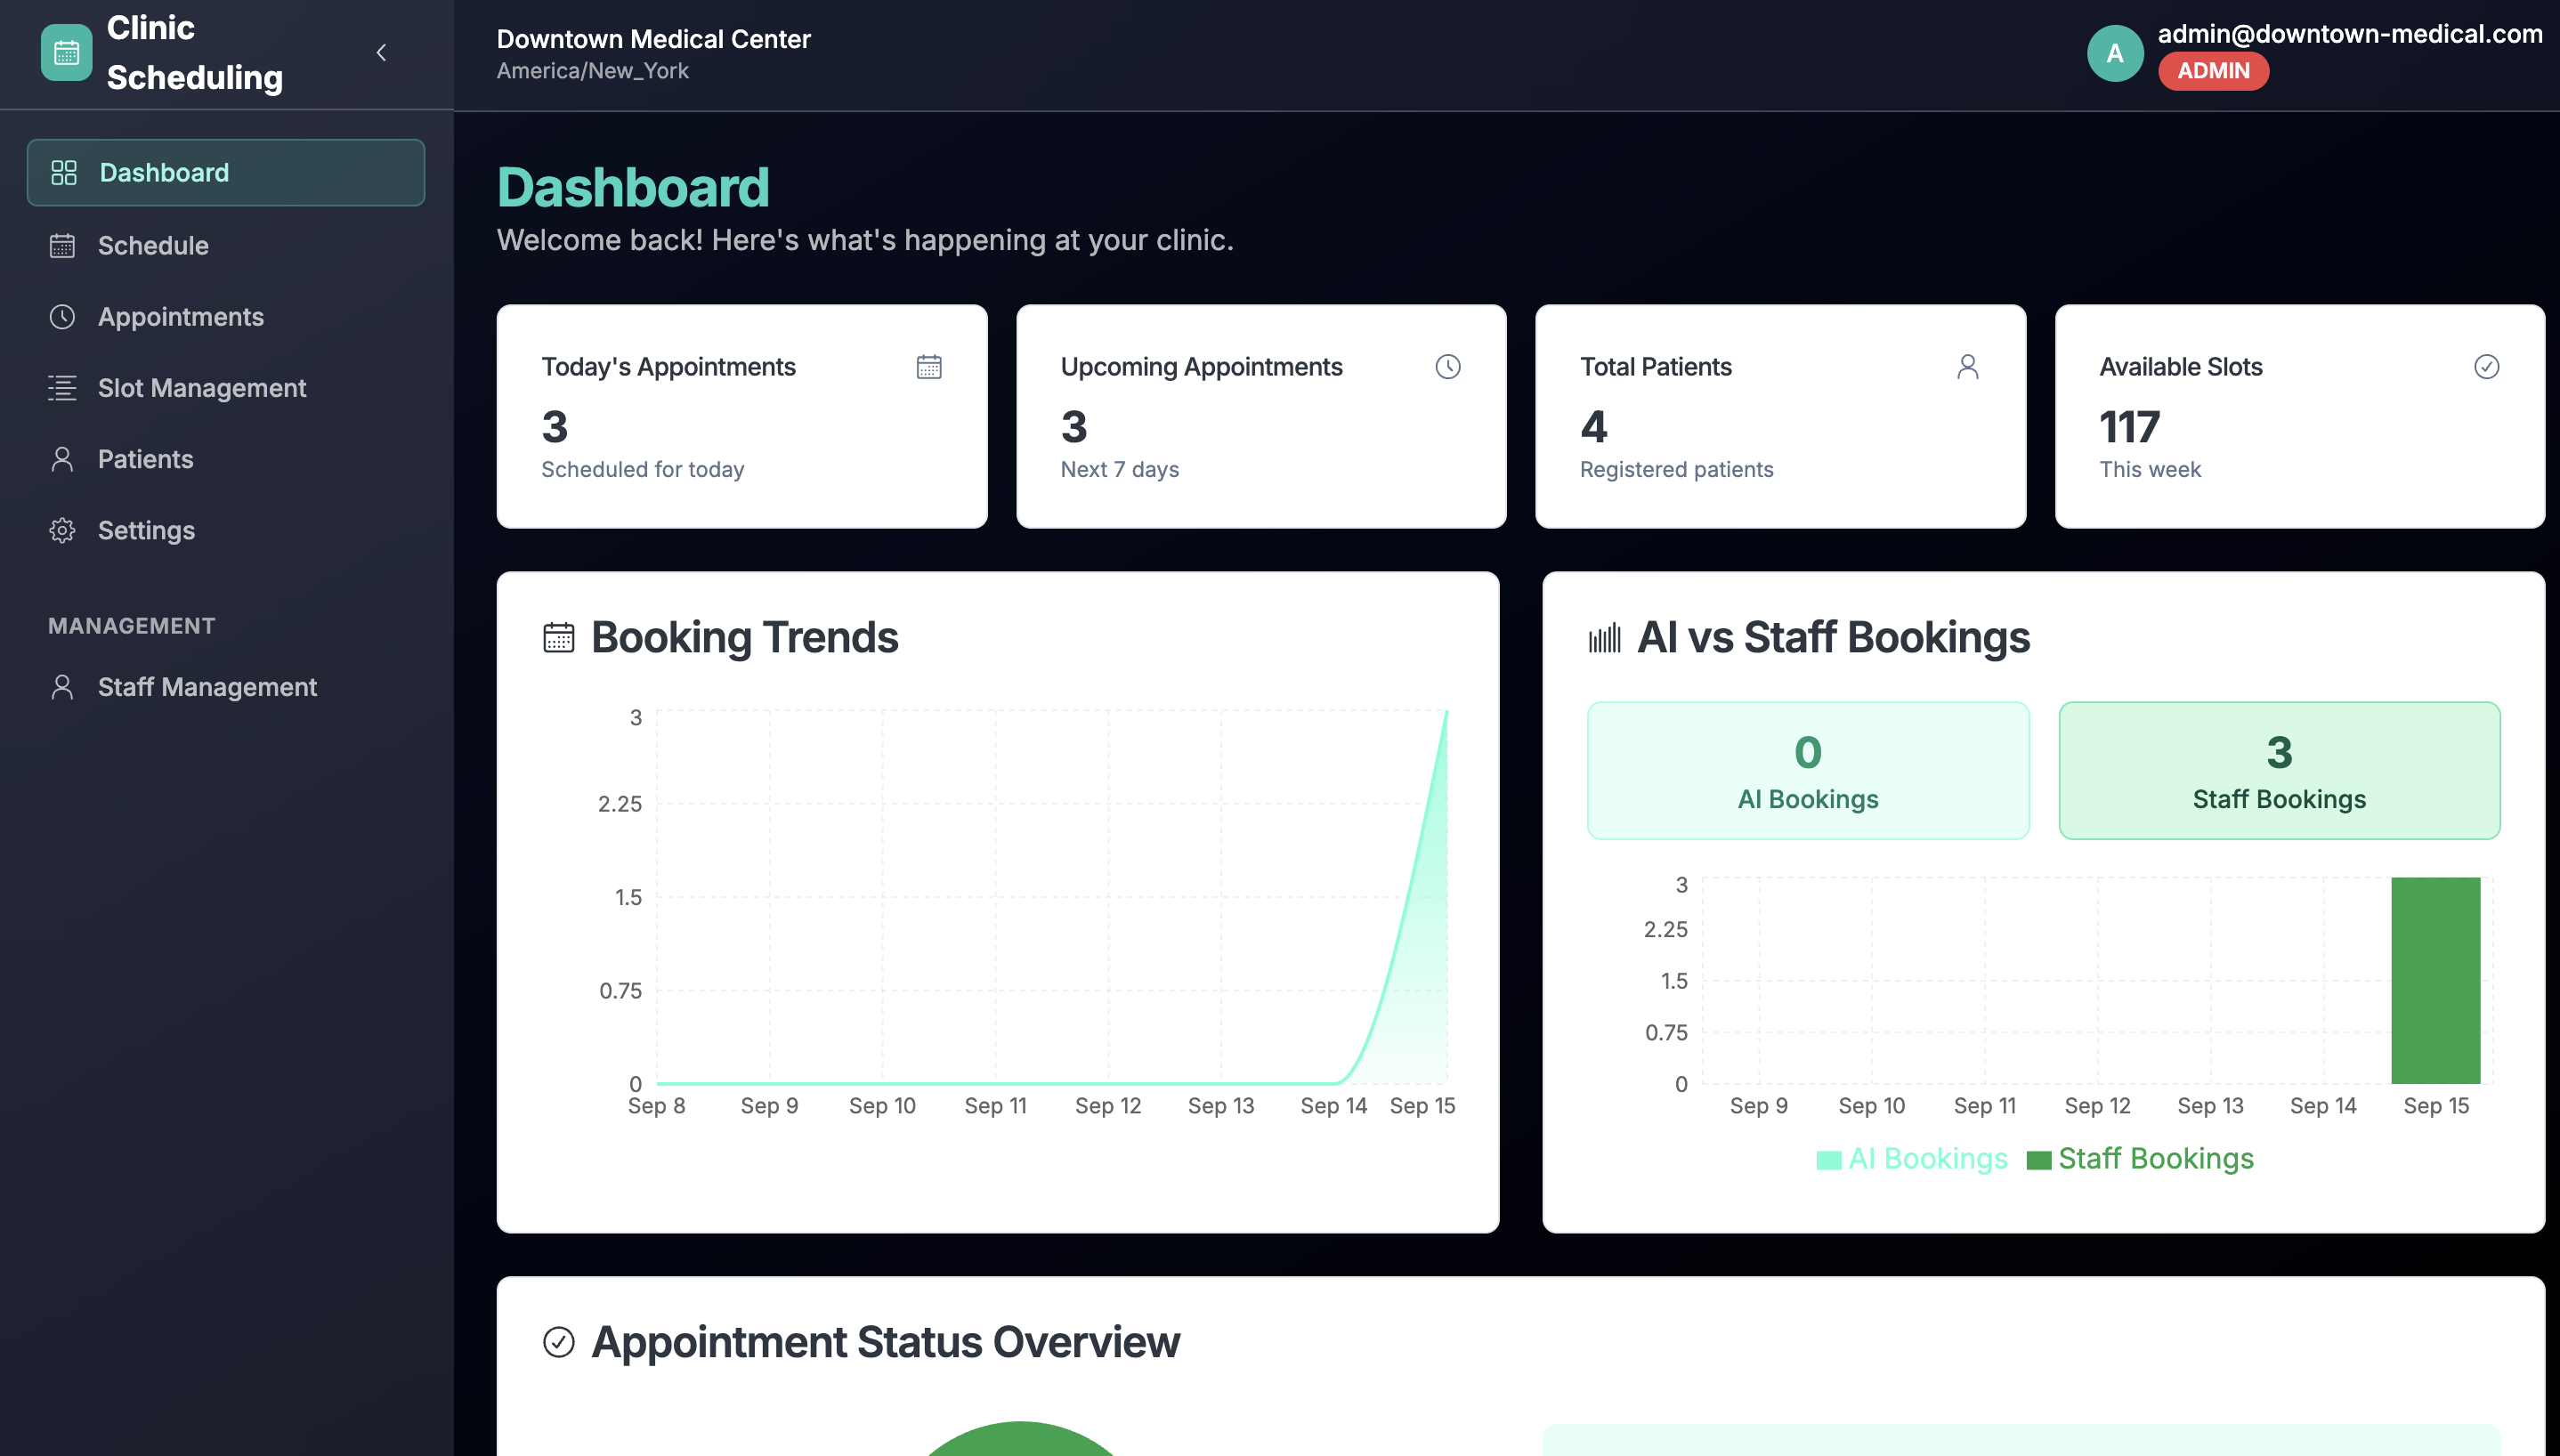
Task: Open the Schedule page from sidebar
Action: coord(153,245)
